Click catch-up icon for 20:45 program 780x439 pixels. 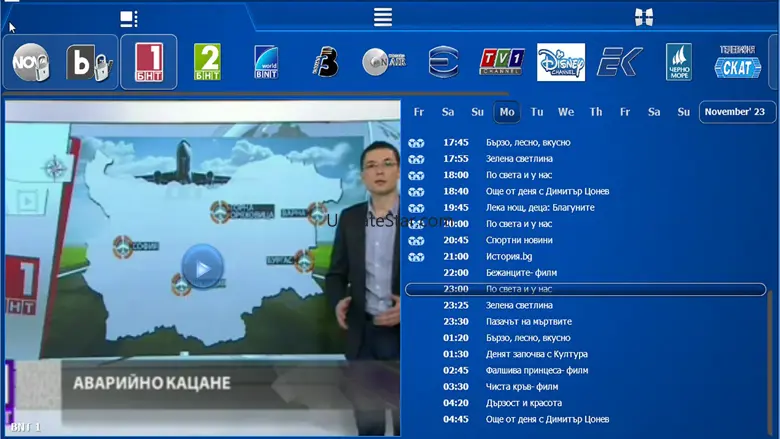pos(416,241)
